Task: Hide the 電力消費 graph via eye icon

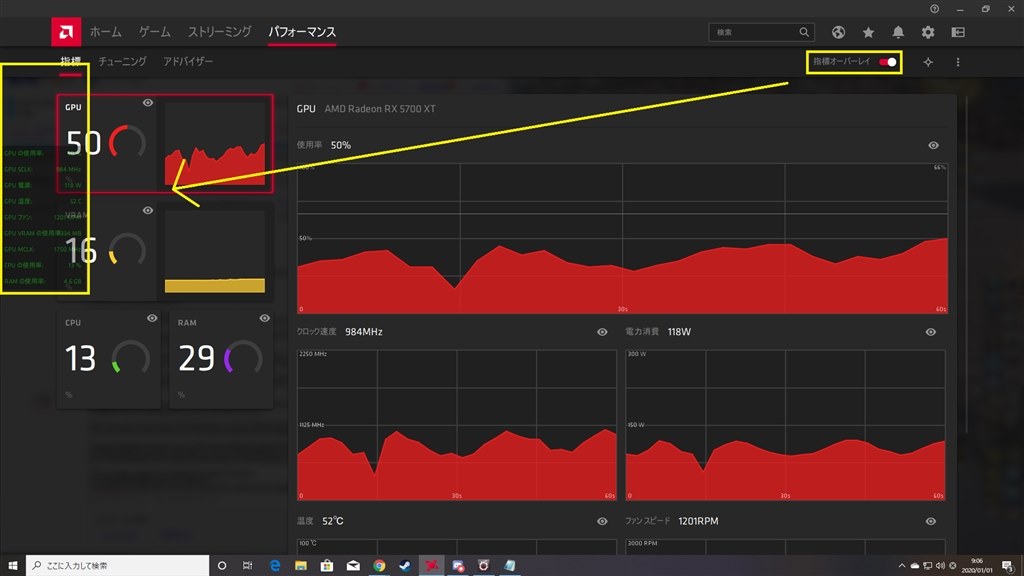Action: (x=931, y=332)
